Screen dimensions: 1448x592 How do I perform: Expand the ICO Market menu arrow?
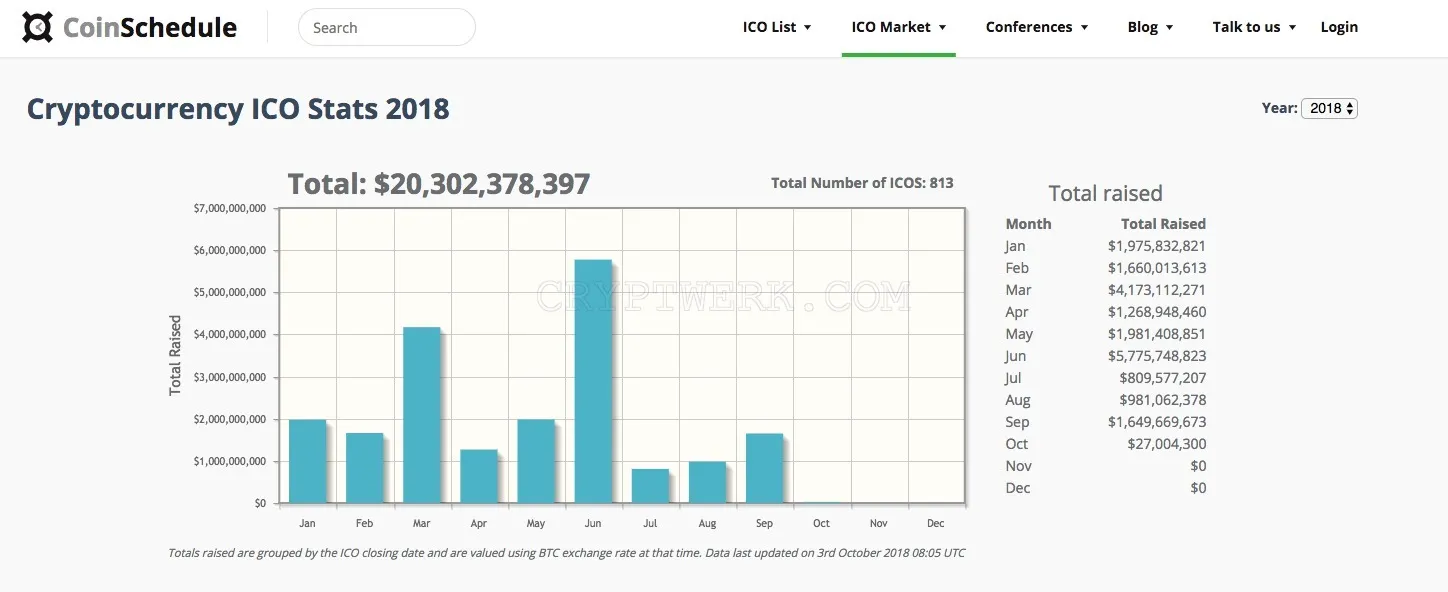click(942, 28)
